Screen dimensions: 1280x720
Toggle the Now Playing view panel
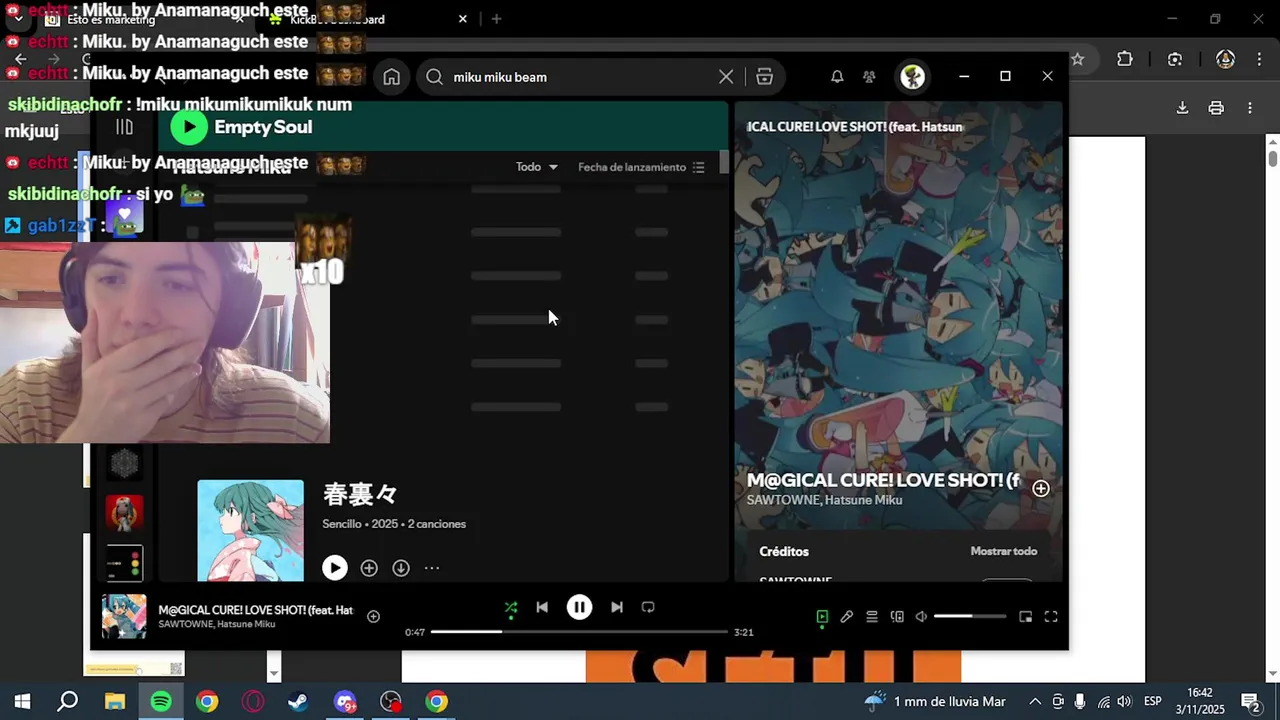(x=822, y=617)
